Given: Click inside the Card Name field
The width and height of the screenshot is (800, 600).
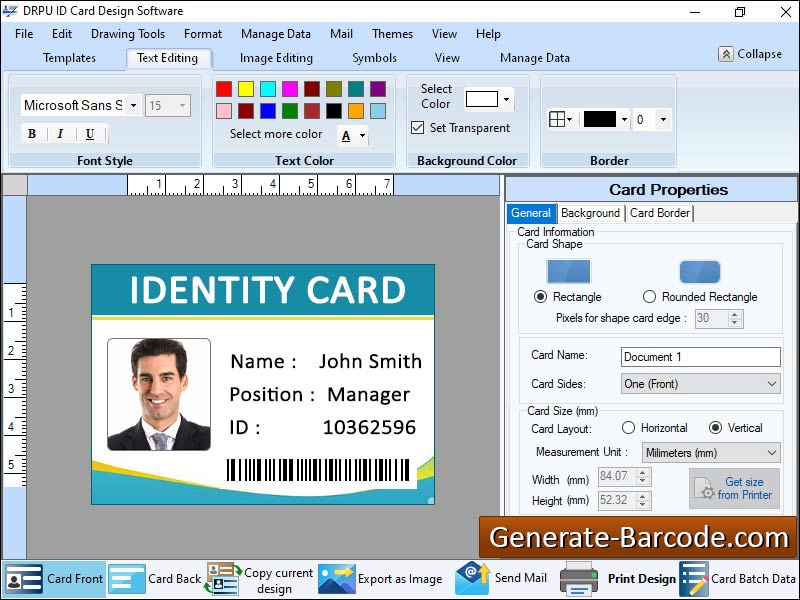Looking at the screenshot, I should tap(700, 356).
